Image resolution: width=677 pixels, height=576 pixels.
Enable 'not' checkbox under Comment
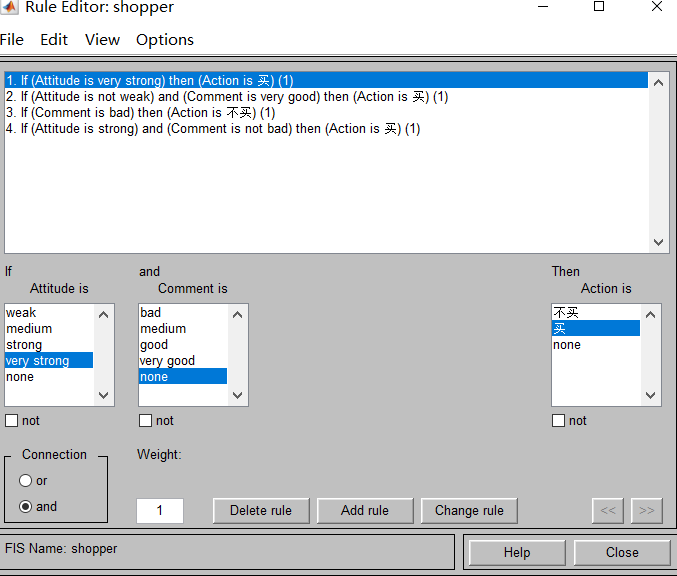(x=146, y=421)
